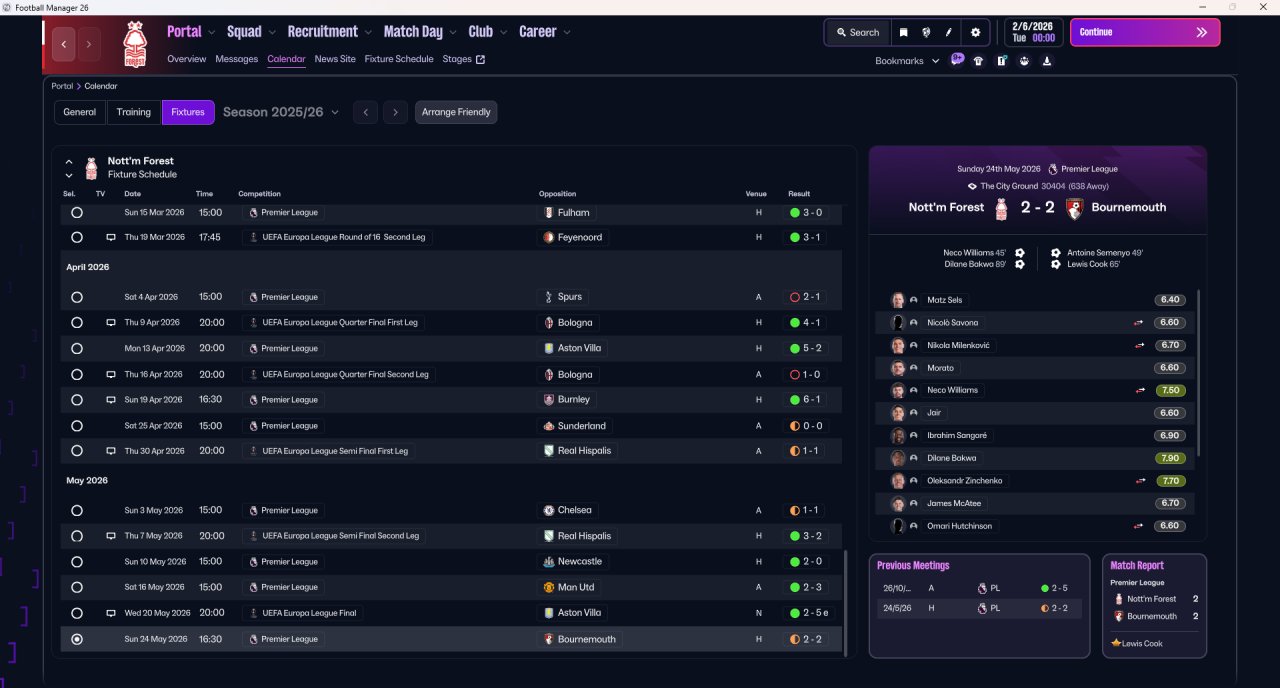Open the Season 2025/26 dropdown
This screenshot has width=1280, height=688.
tap(281, 112)
